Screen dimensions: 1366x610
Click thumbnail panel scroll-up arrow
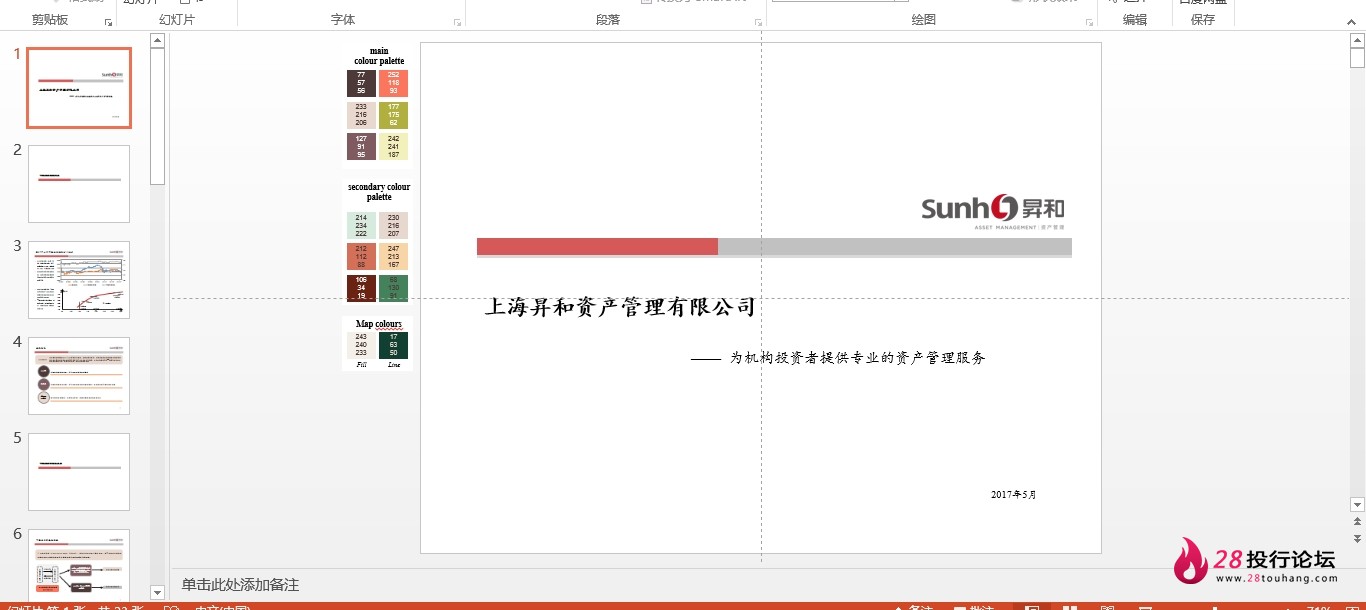tap(157, 40)
